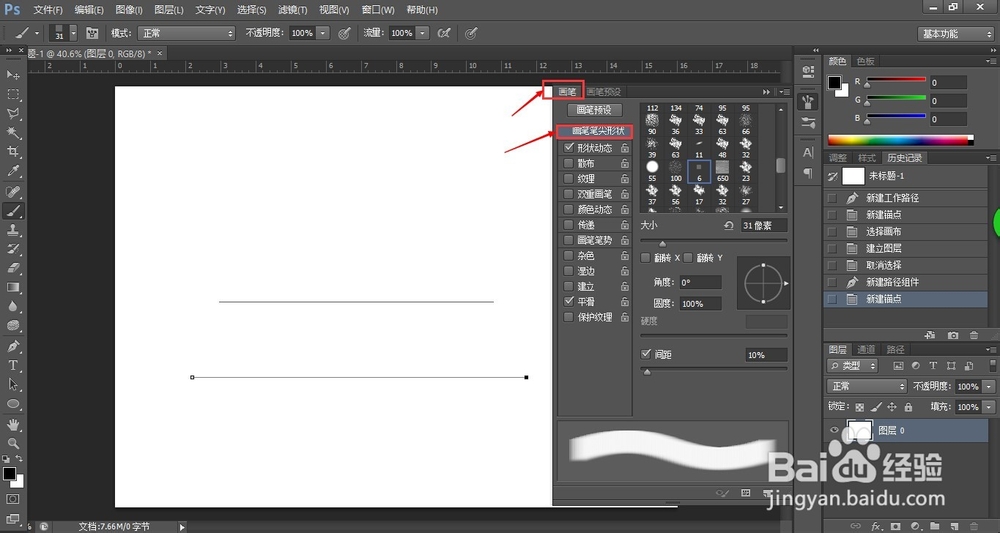The width and height of the screenshot is (1000, 533).
Task: Select the Magic Wand tool
Action: (13, 133)
